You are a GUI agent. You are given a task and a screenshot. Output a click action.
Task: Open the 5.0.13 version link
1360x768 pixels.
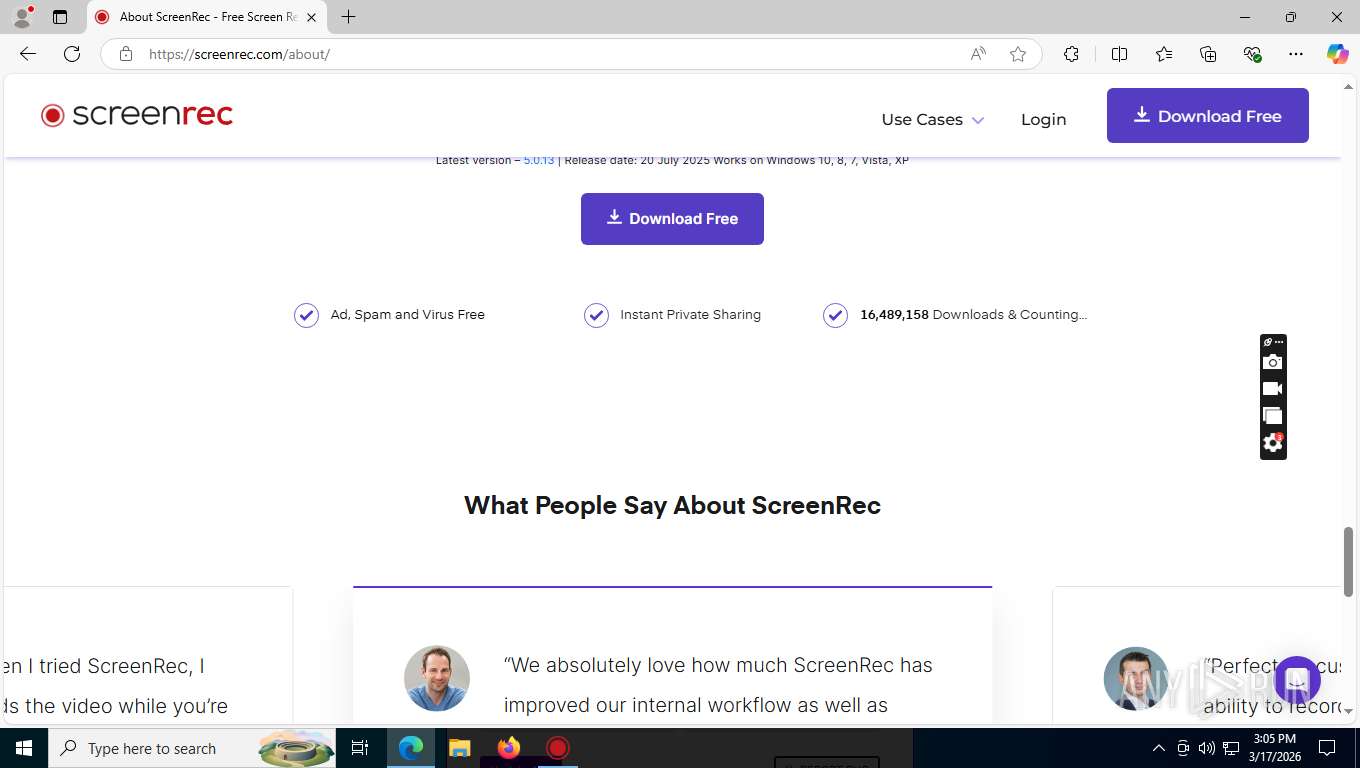[x=539, y=160]
